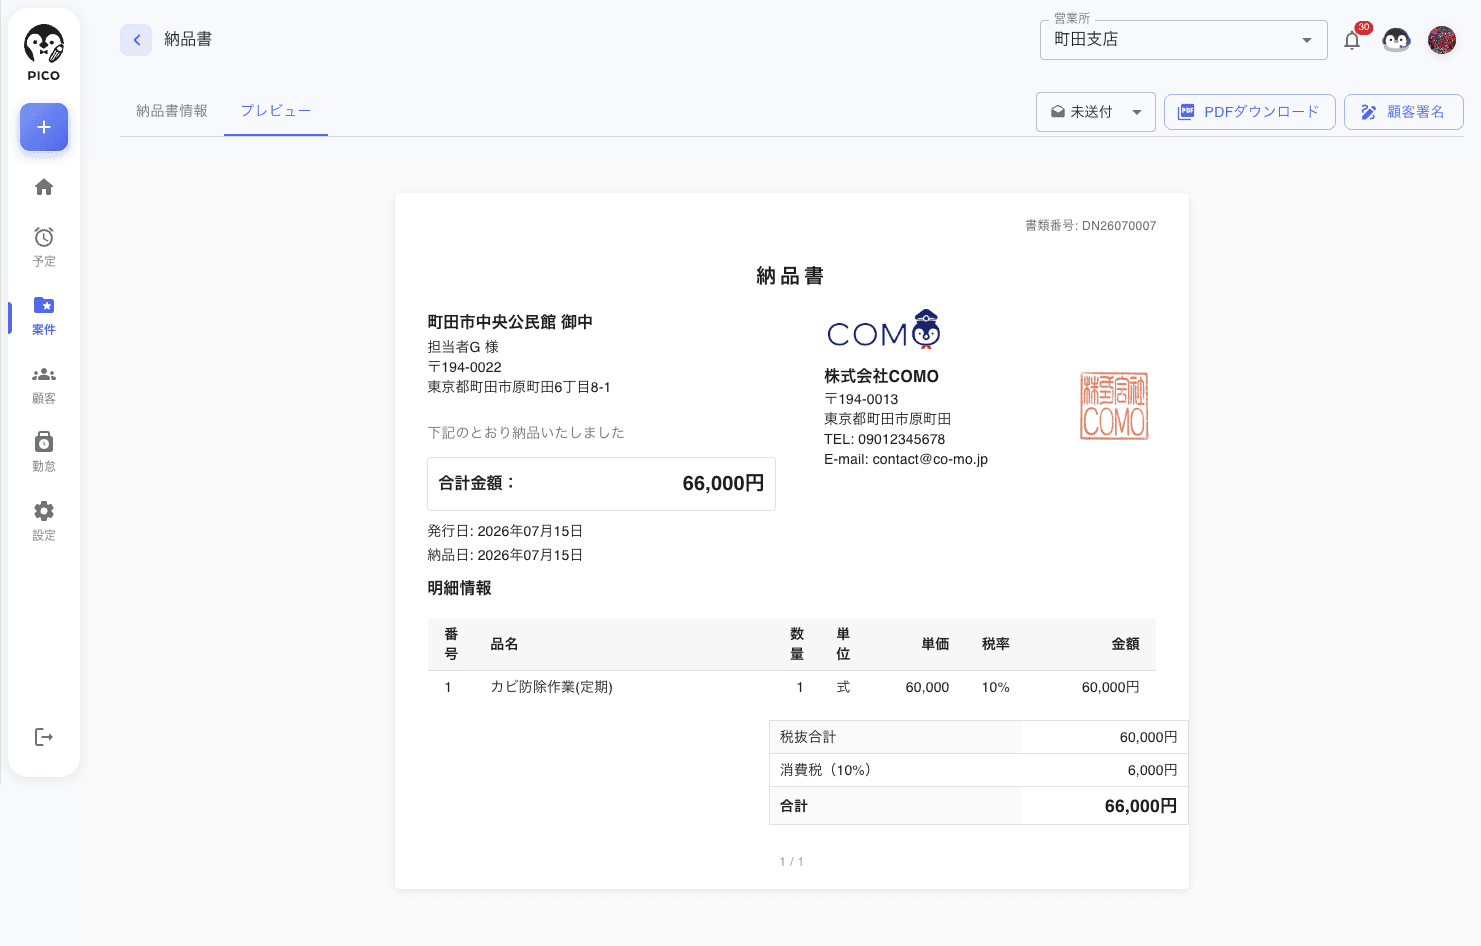Click the page indicator 1 / 1
This screenshot has height=946, width=1481.
click(x=791, y=862)
